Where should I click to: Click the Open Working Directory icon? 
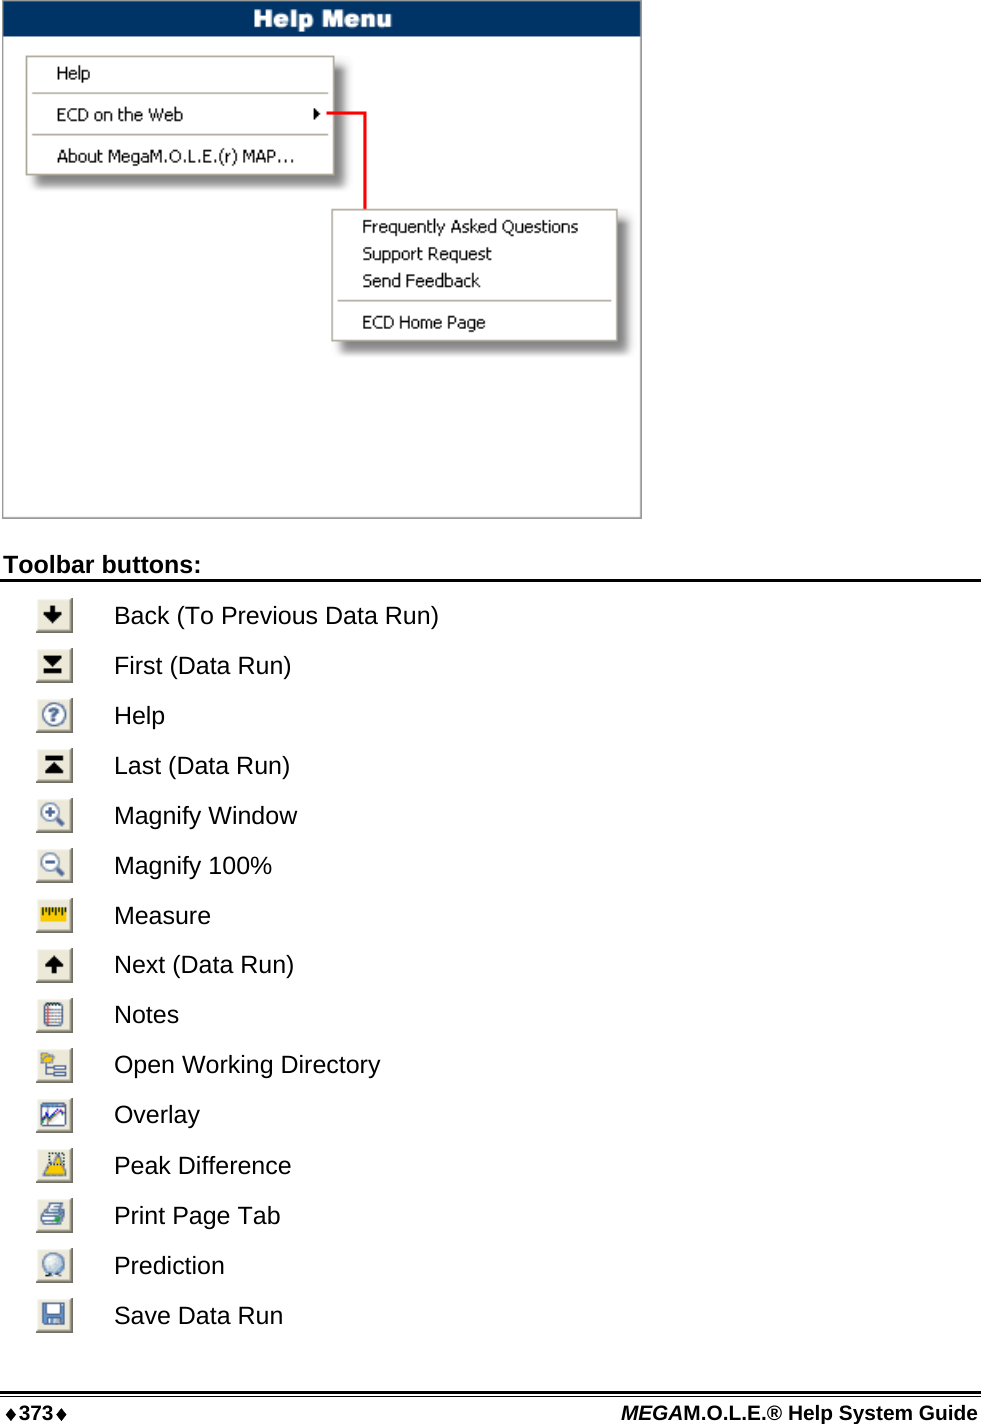pos(54,1065)
